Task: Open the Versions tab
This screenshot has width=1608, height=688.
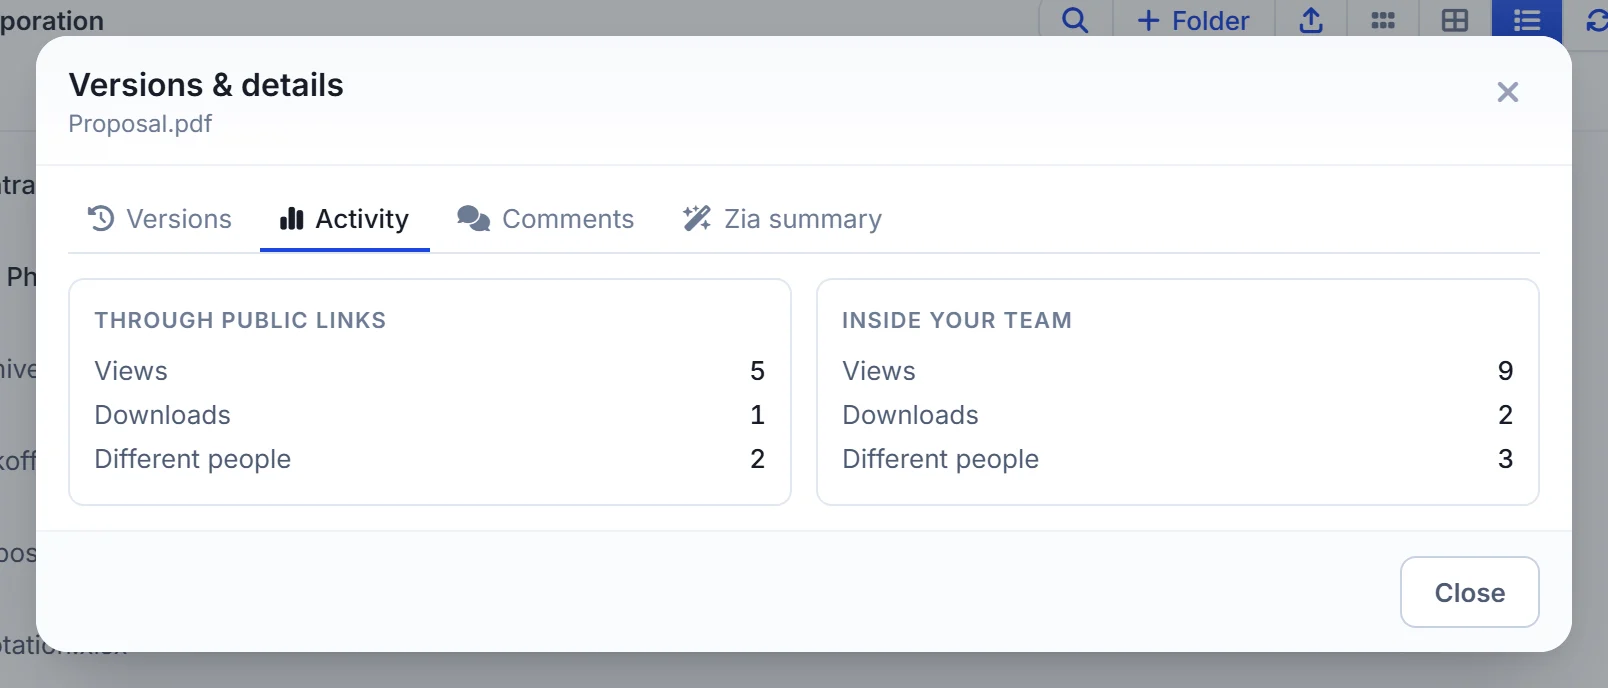Action: pos(160,219)
